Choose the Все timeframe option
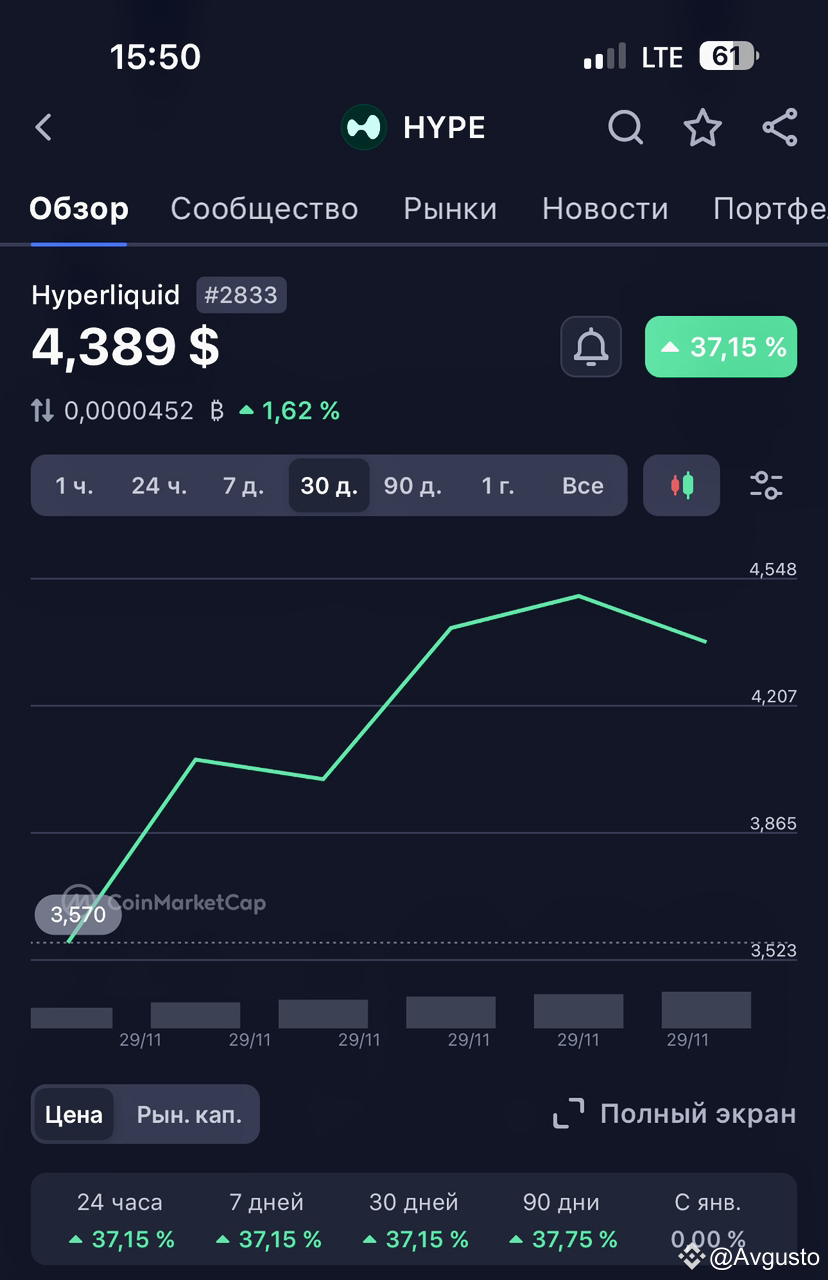828x1280 pixels. (583, 485)
